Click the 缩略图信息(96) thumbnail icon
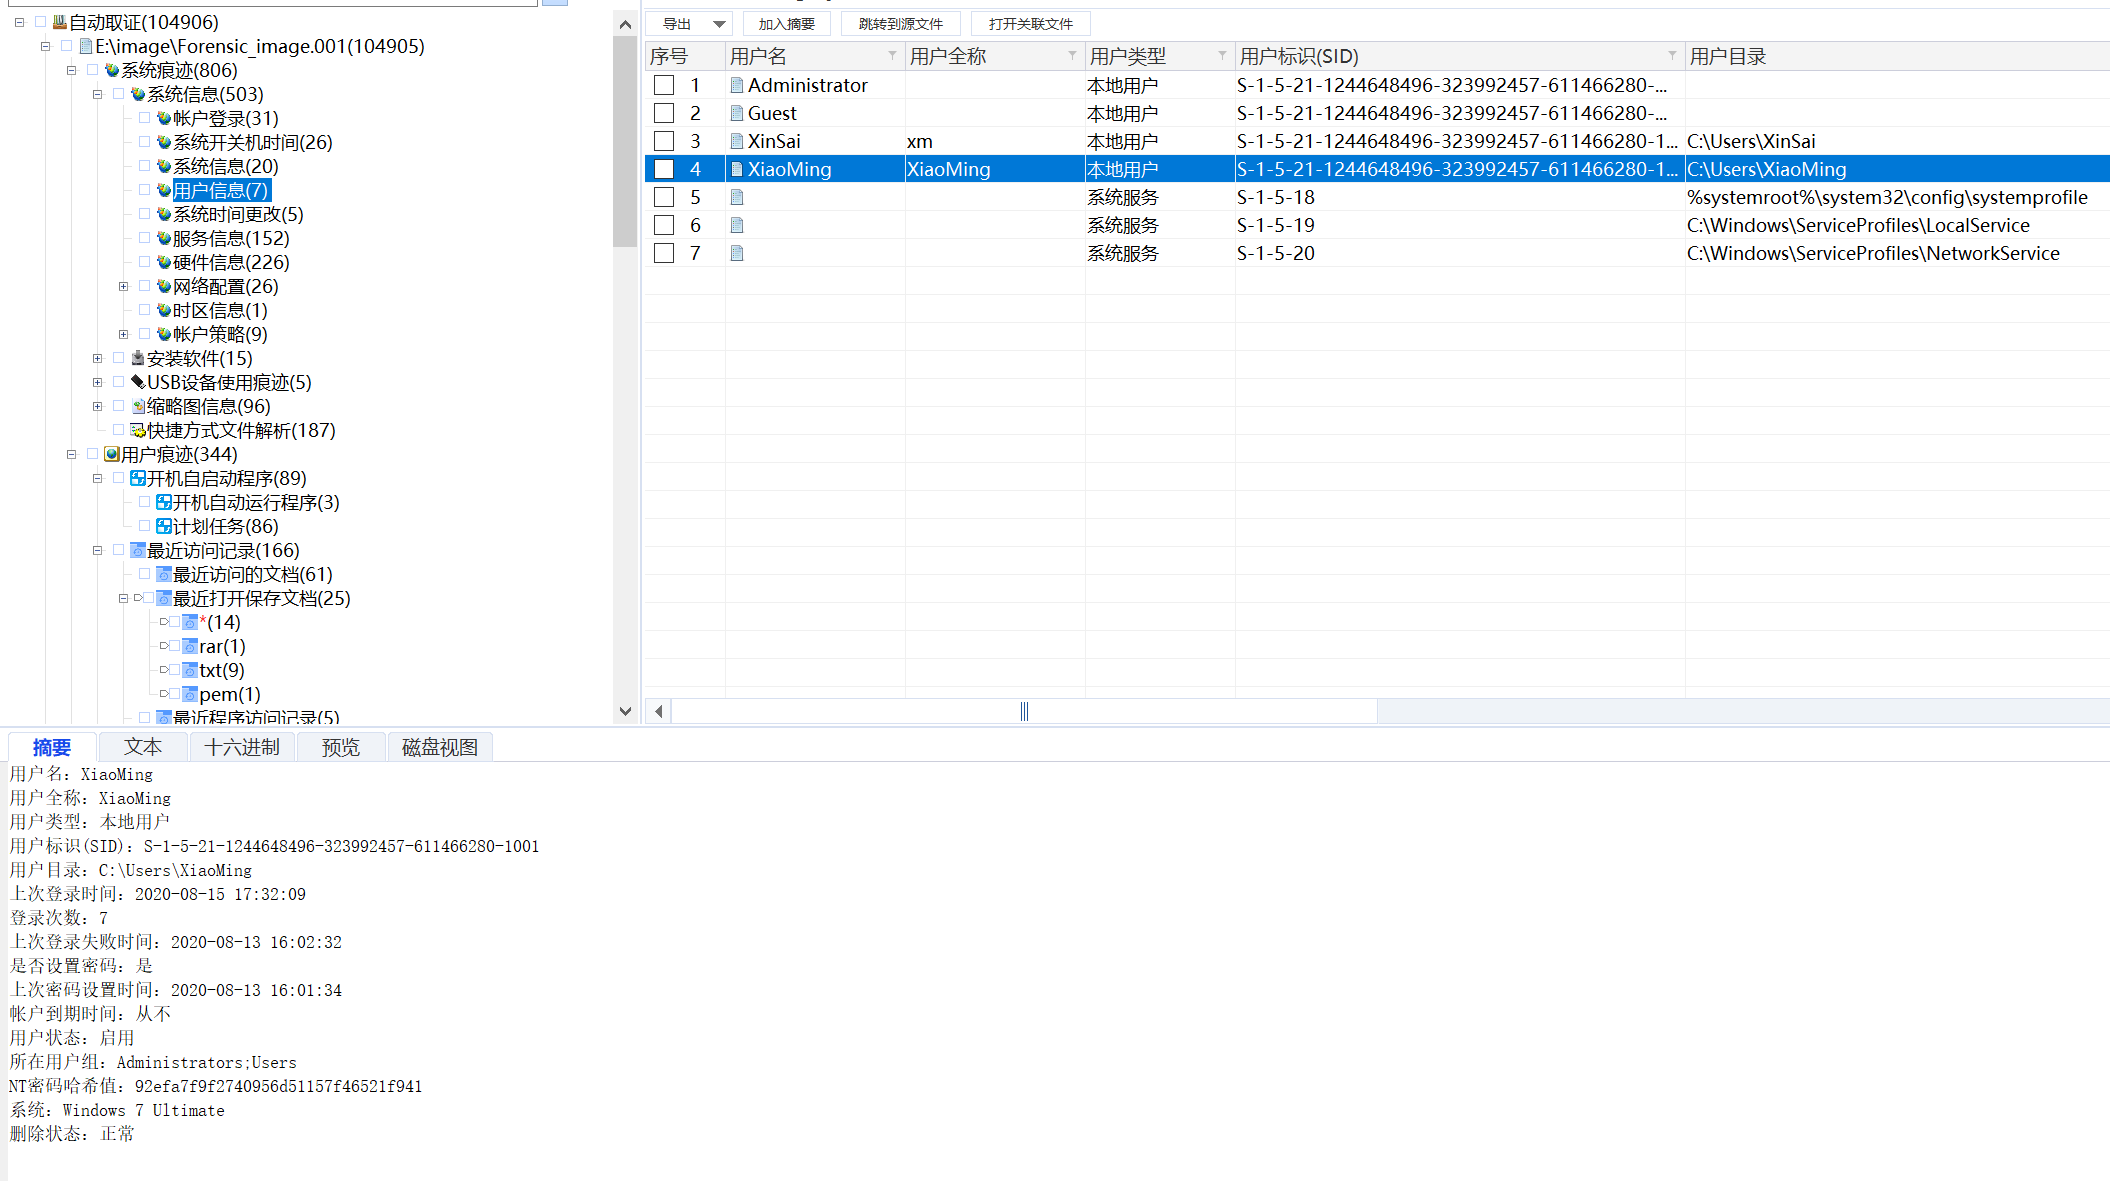Screen dimensions: 2110x1181 [x=138, y=406]
